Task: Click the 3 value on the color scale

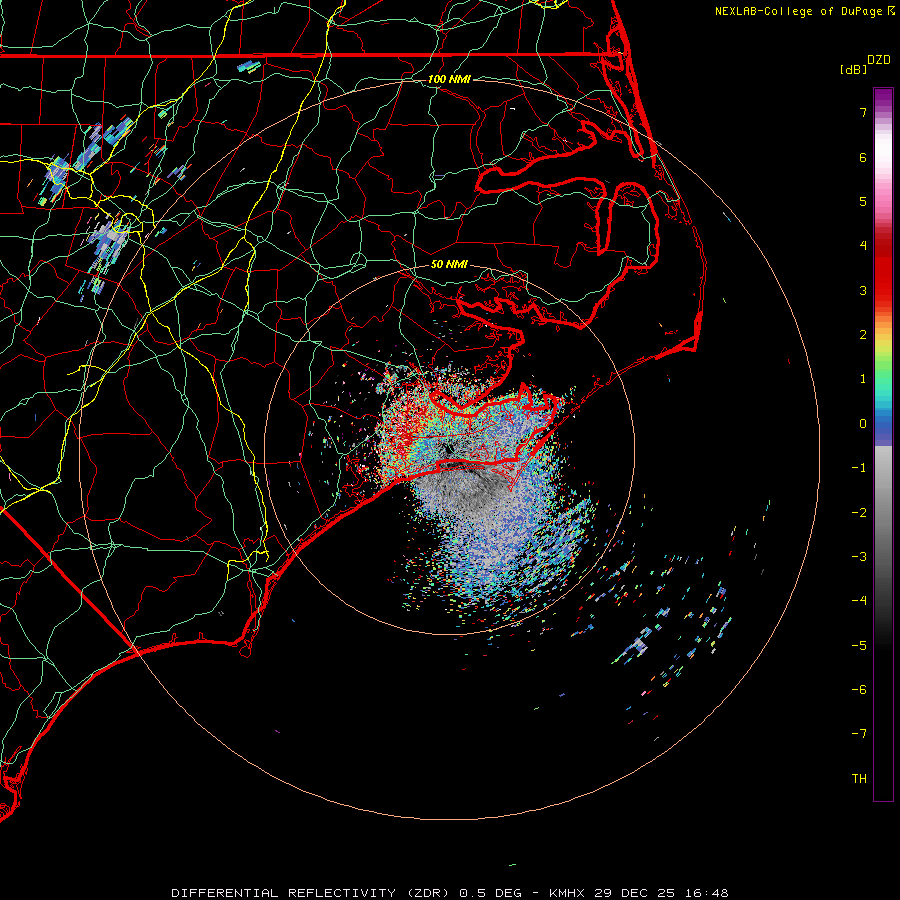Action: [863, 290]
